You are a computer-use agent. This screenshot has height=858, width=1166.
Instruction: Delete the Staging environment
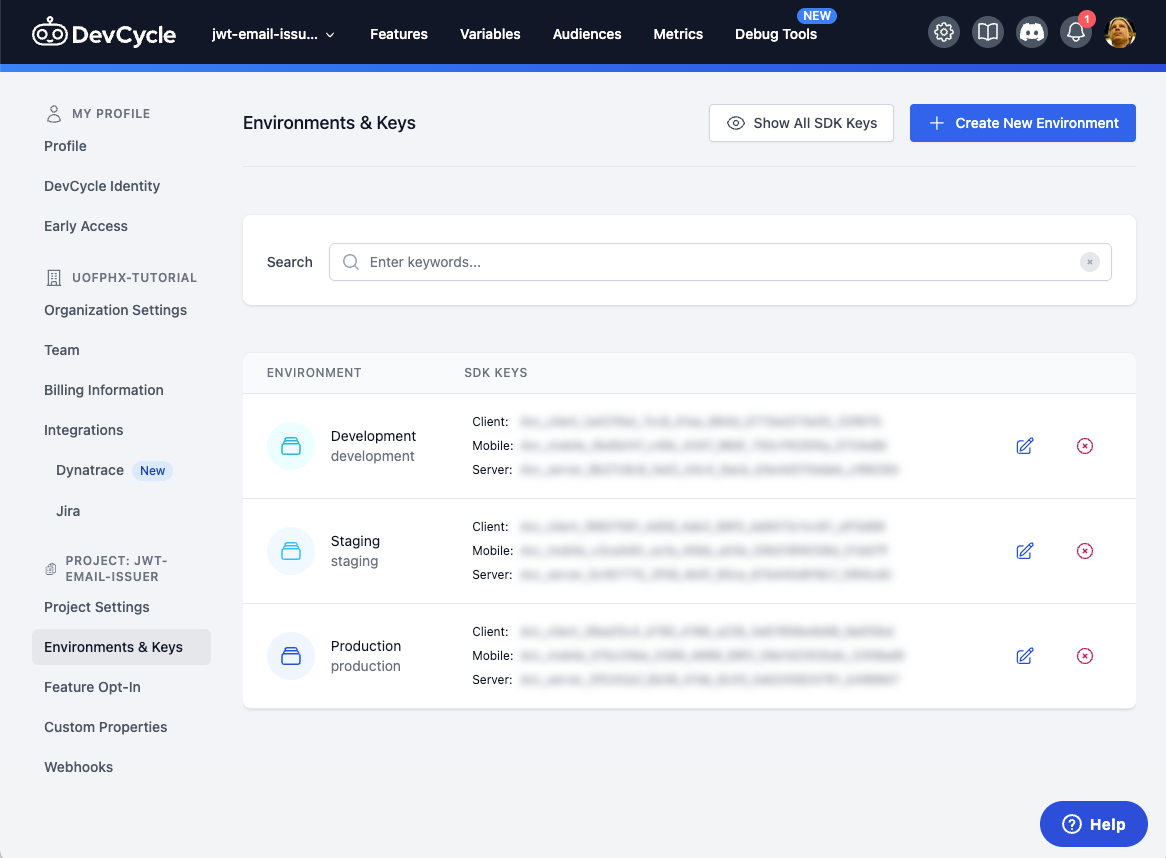click(x=1084, y=551)
